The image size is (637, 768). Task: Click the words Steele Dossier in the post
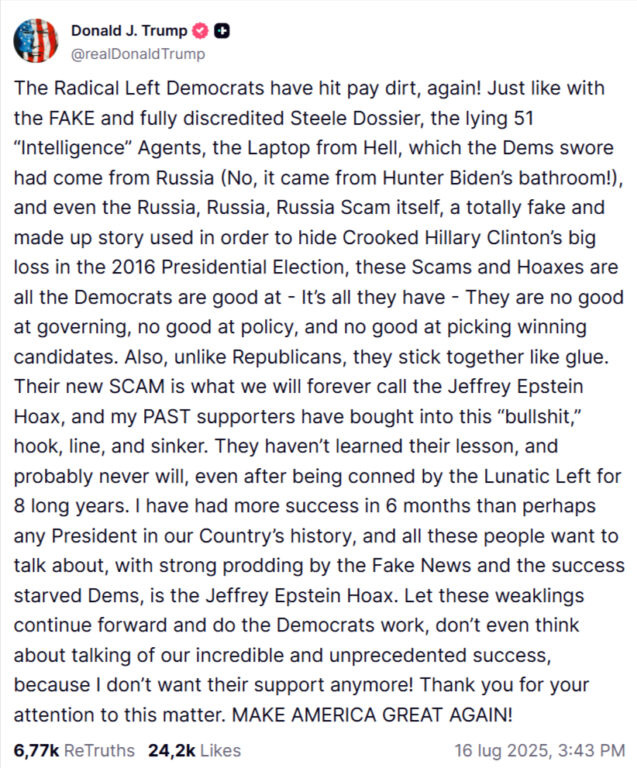pos(356,119)
